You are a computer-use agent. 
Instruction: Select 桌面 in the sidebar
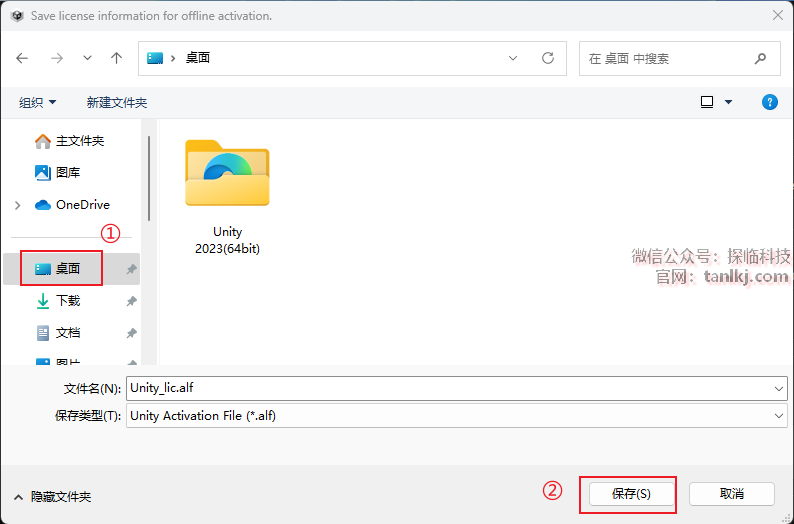[57, 269]
